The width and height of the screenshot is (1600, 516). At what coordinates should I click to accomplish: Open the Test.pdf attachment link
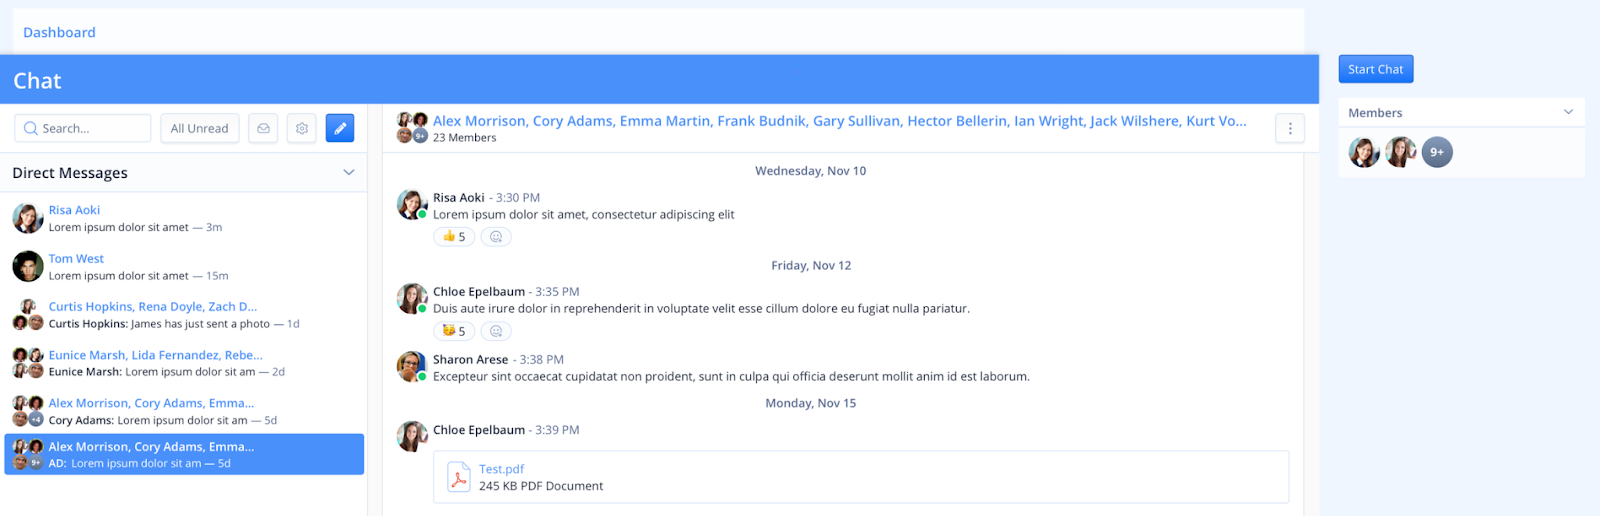click(501, 469)
